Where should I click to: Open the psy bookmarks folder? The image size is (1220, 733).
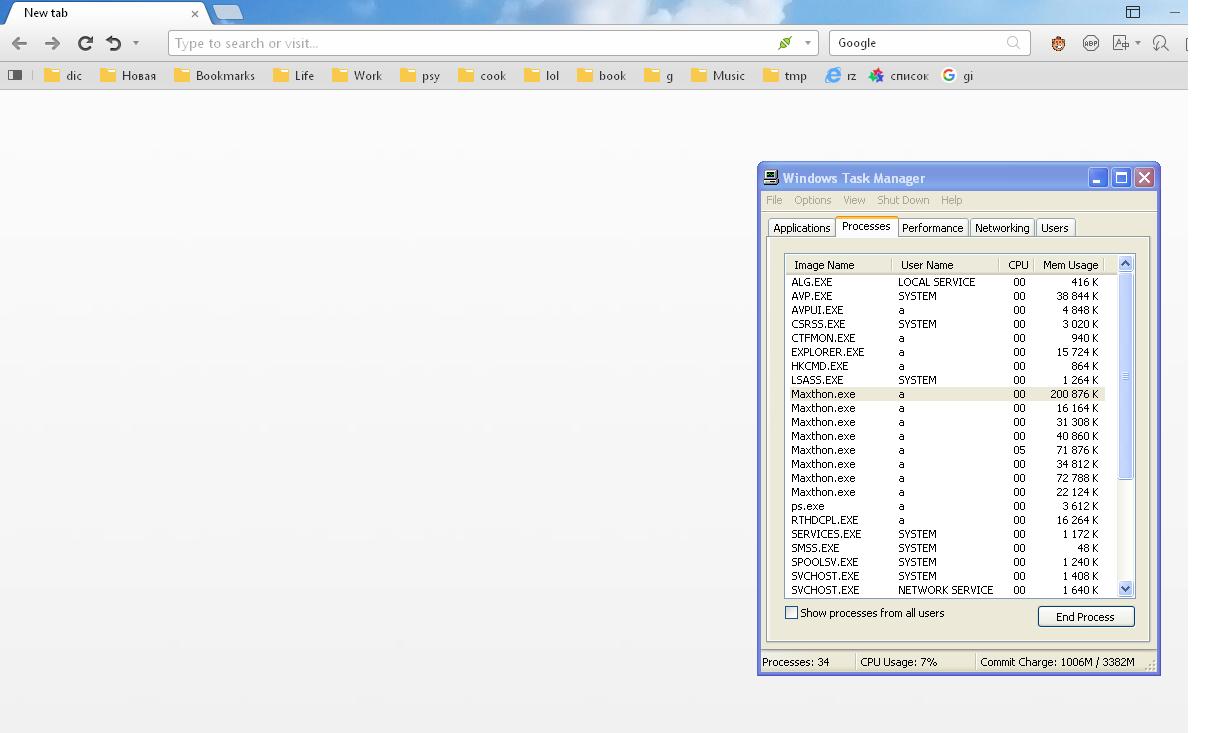(x=420, y=75)
